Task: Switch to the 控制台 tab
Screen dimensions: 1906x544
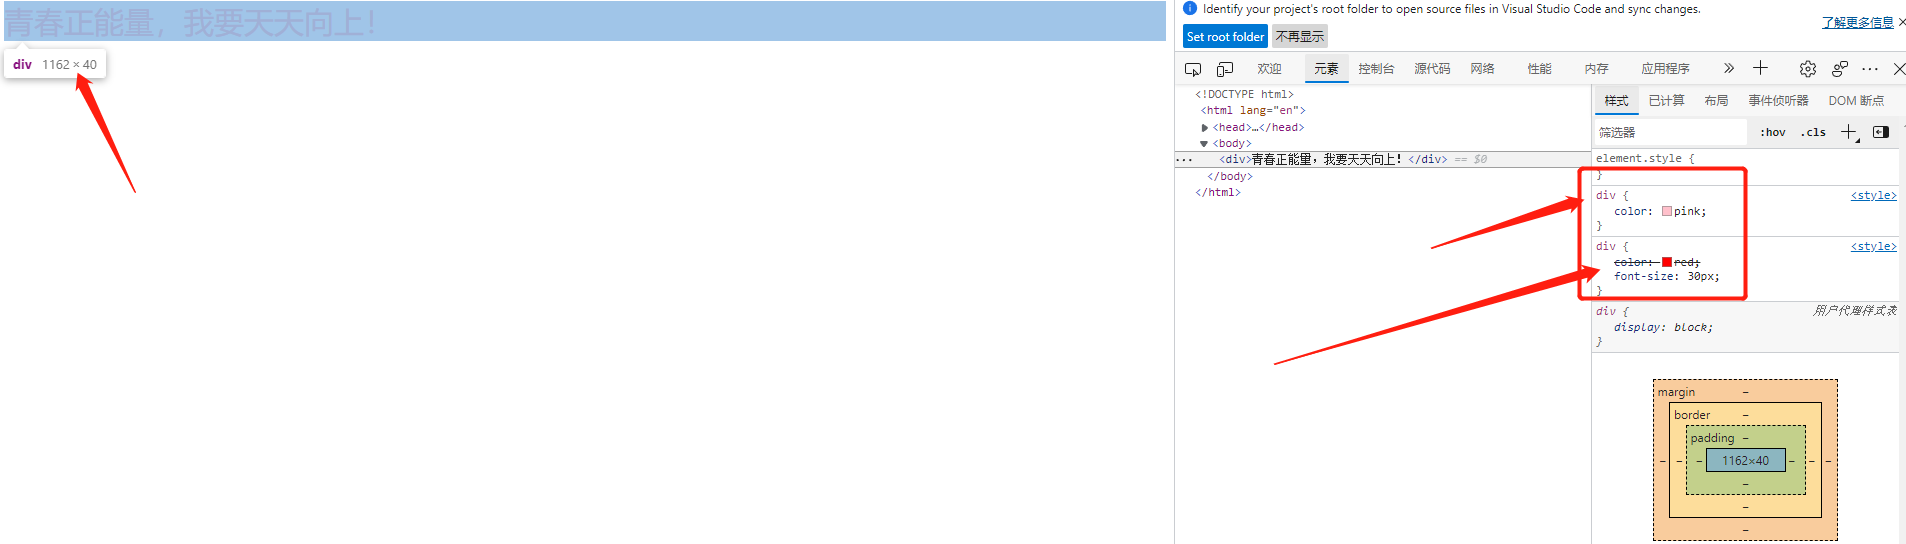Action: [x=1376, y=69]
